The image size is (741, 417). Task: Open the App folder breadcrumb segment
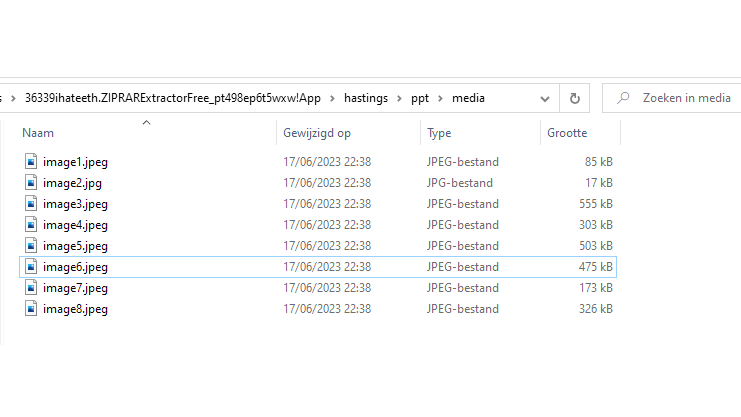[x=310, y=98]
